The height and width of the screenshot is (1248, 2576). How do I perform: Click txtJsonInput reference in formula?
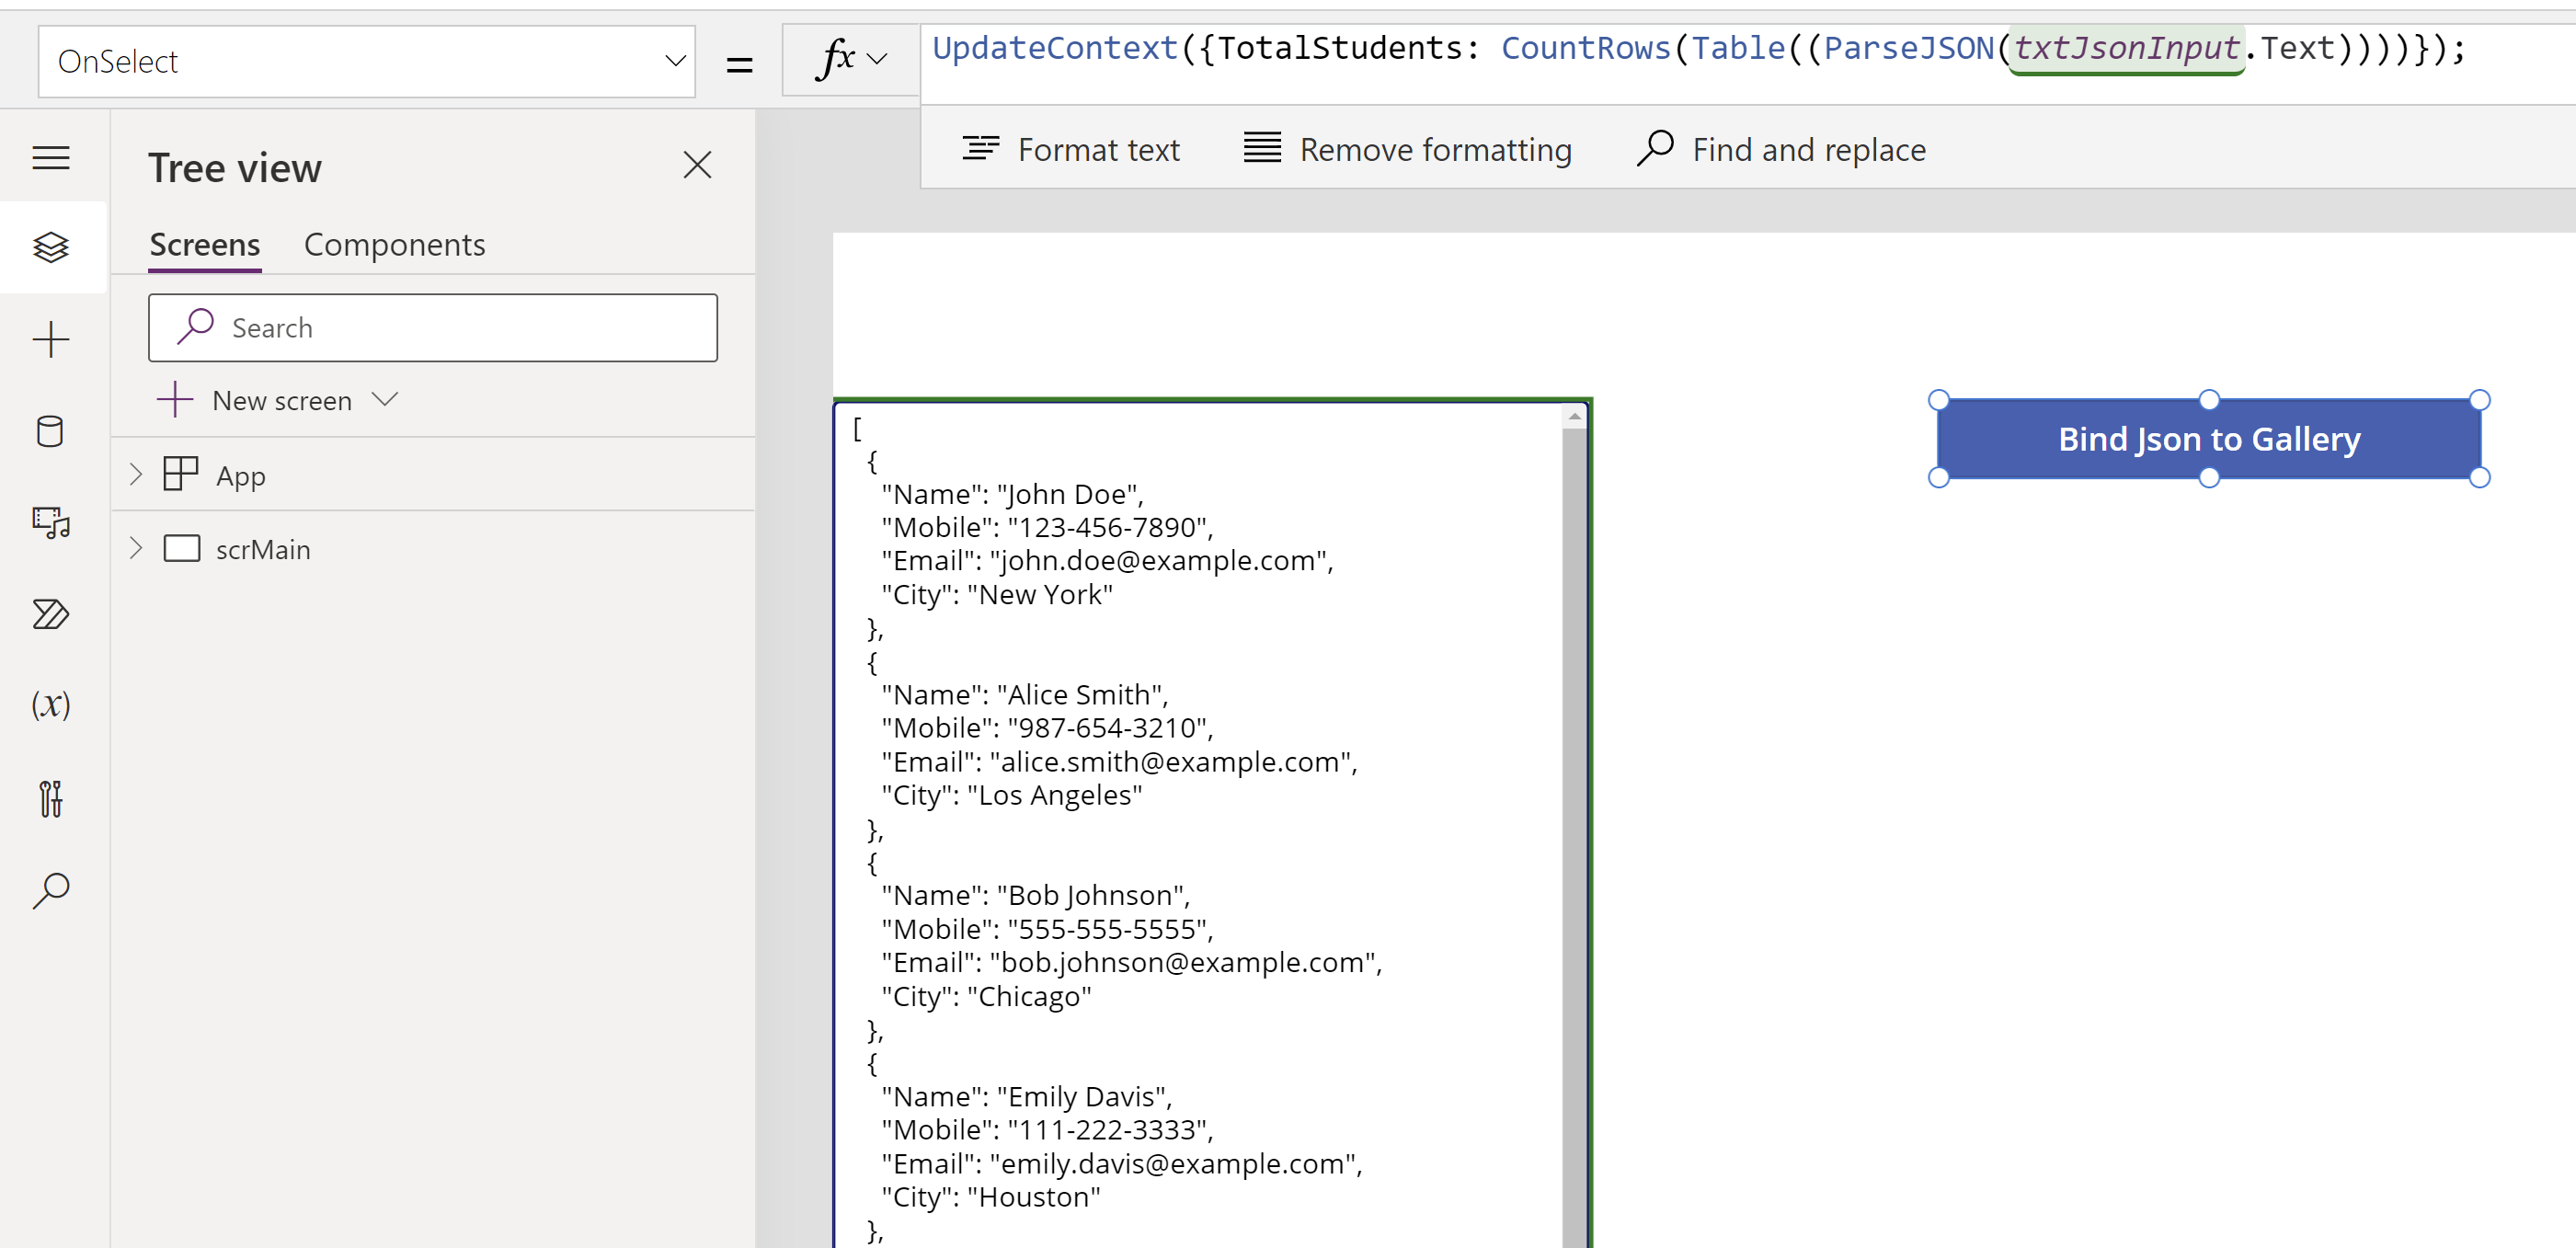tap(2126, 48)
